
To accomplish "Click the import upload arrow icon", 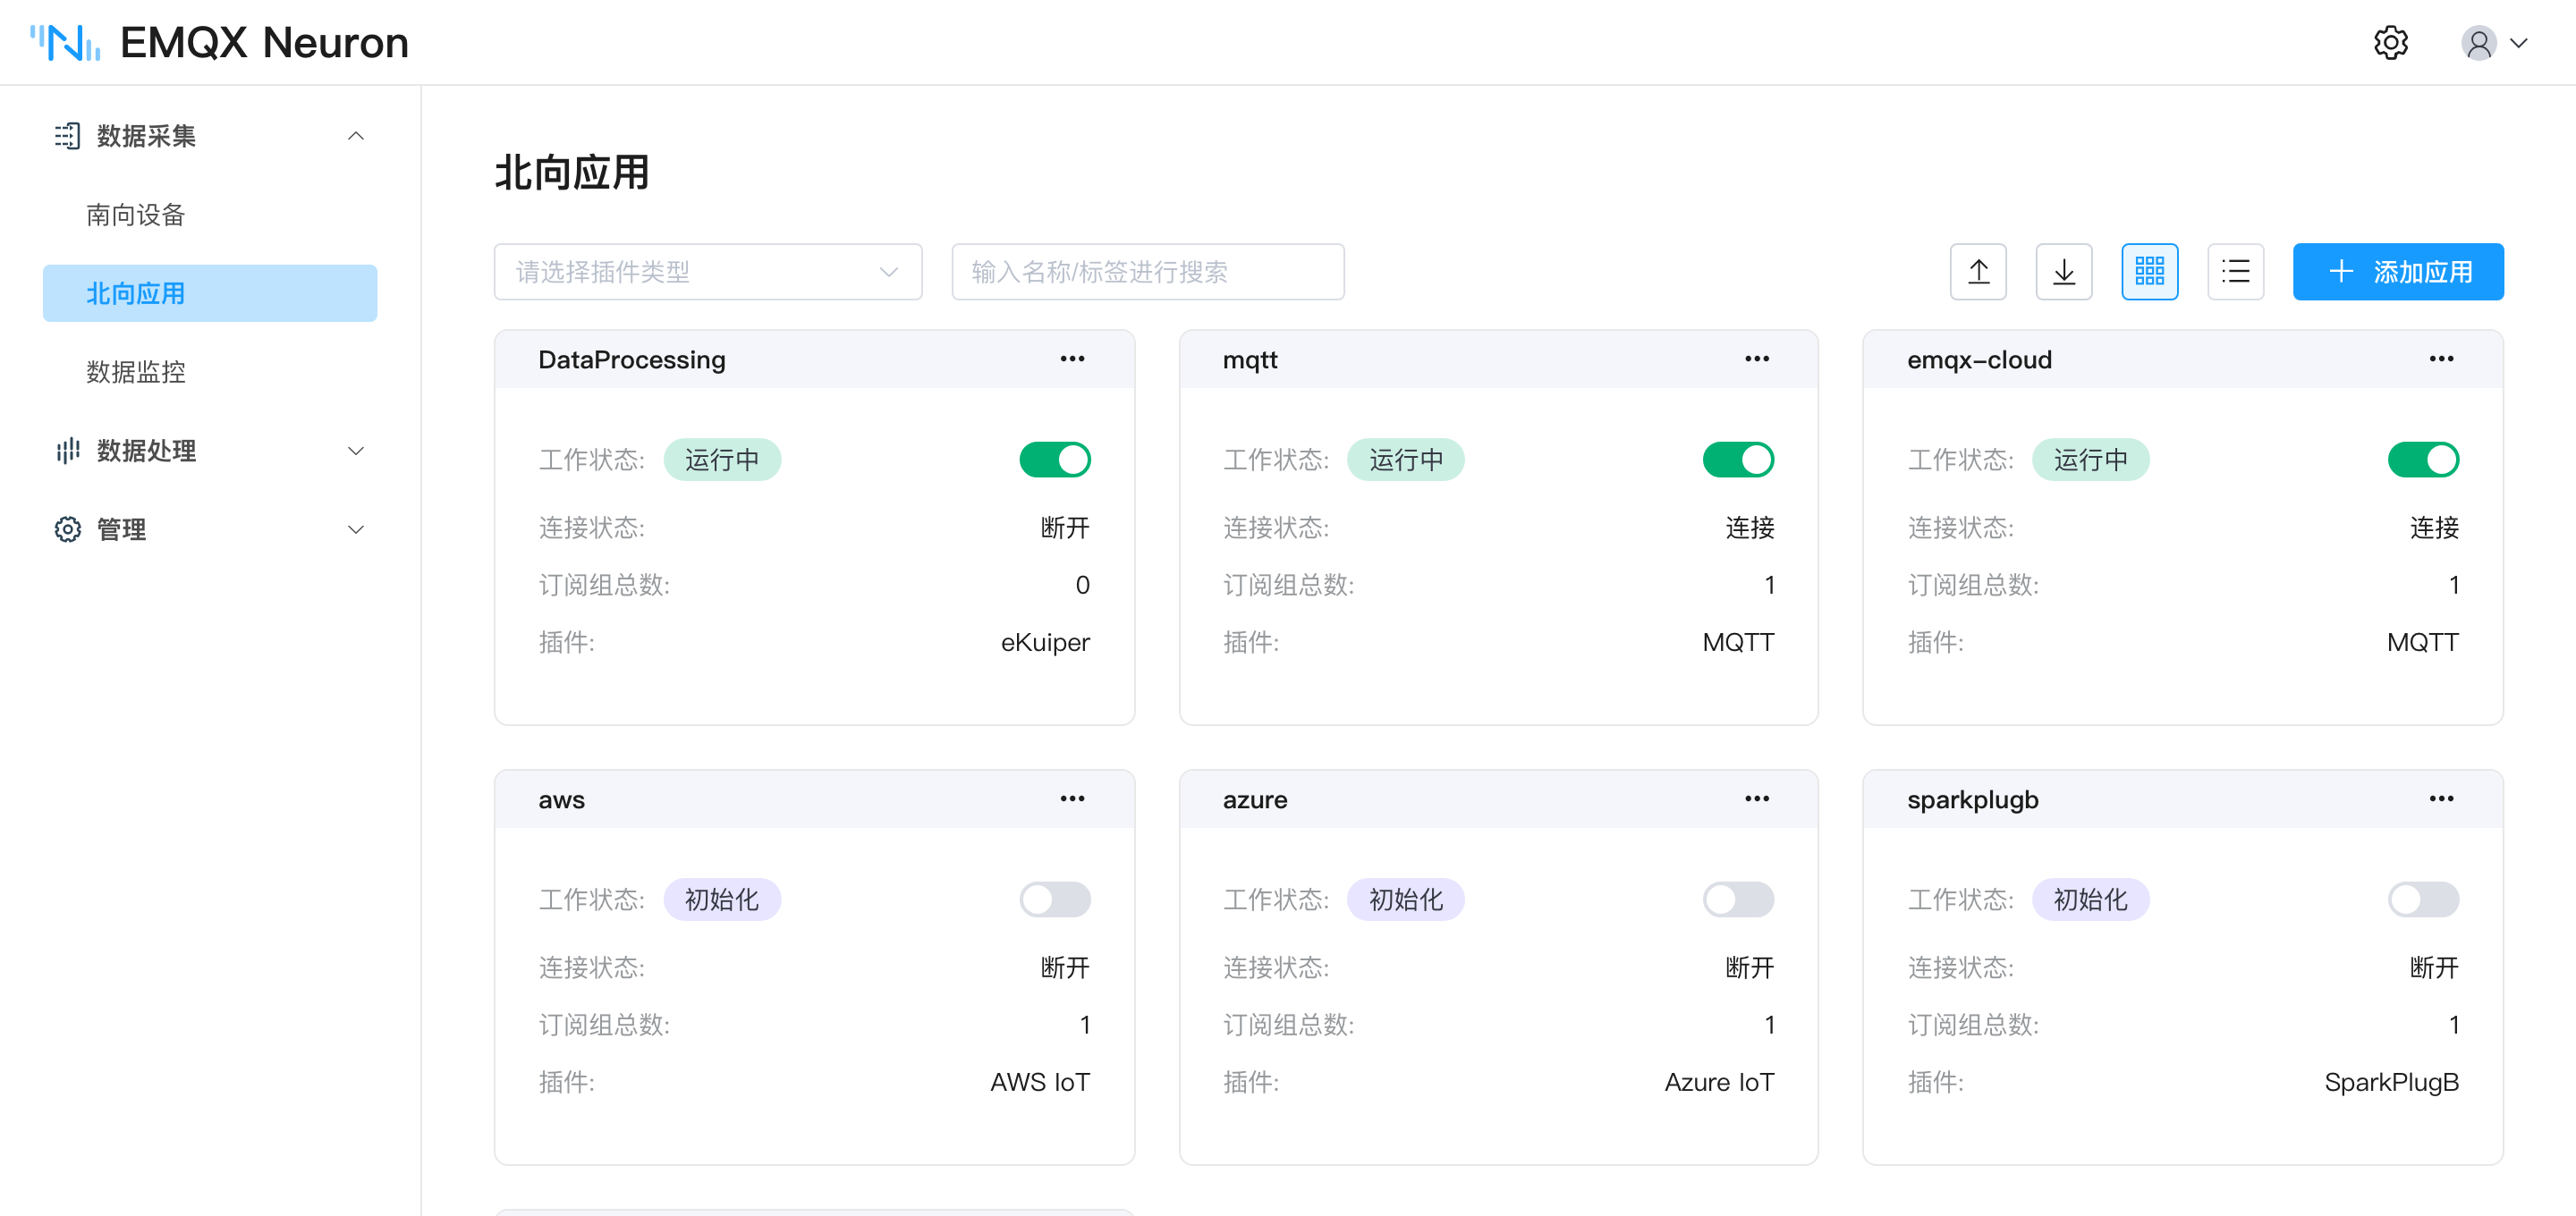I will [1978, 272].
